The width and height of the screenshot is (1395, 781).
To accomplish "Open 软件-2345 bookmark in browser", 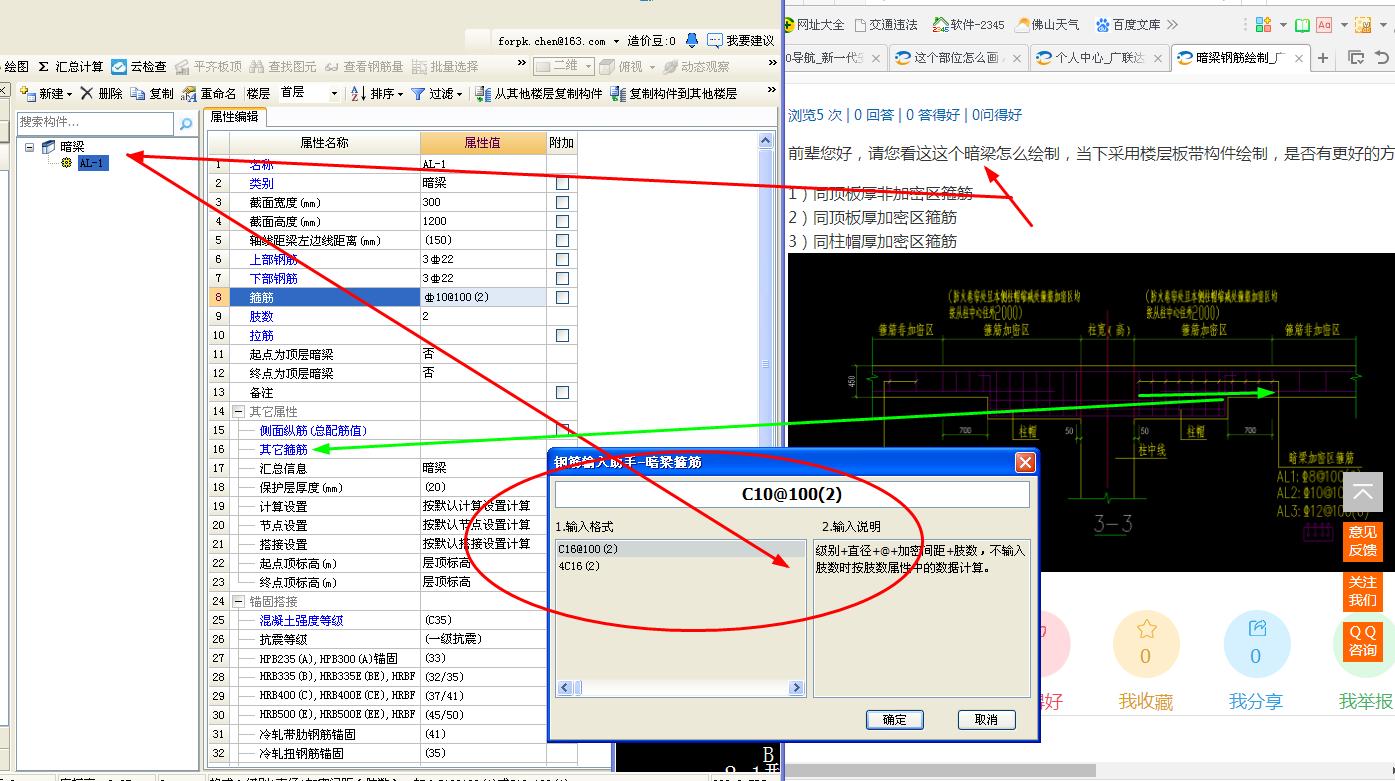I will click(x=968, y=24).
